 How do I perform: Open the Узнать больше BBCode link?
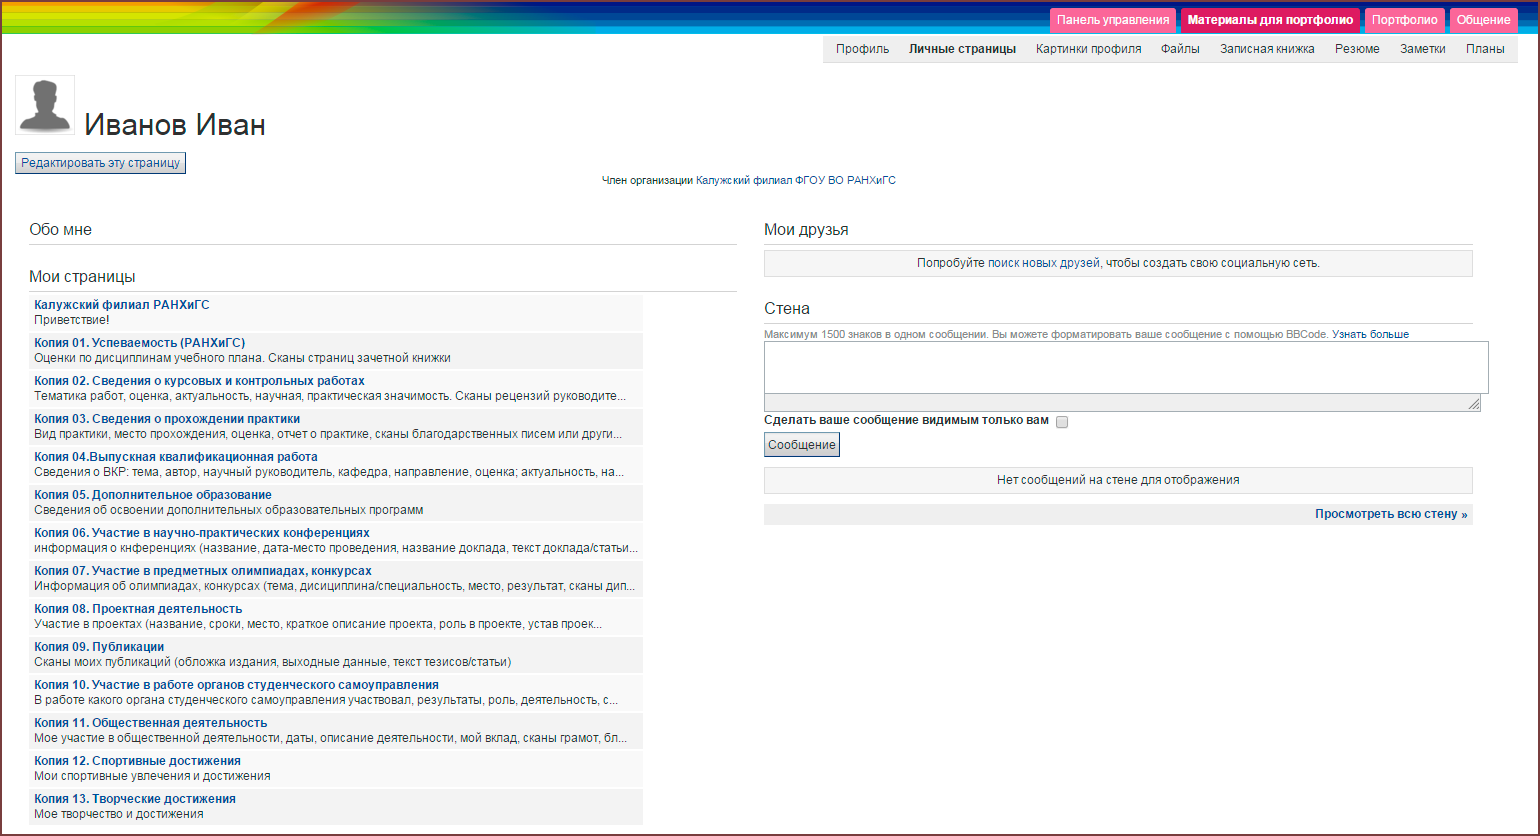(x=1370, y=334)
